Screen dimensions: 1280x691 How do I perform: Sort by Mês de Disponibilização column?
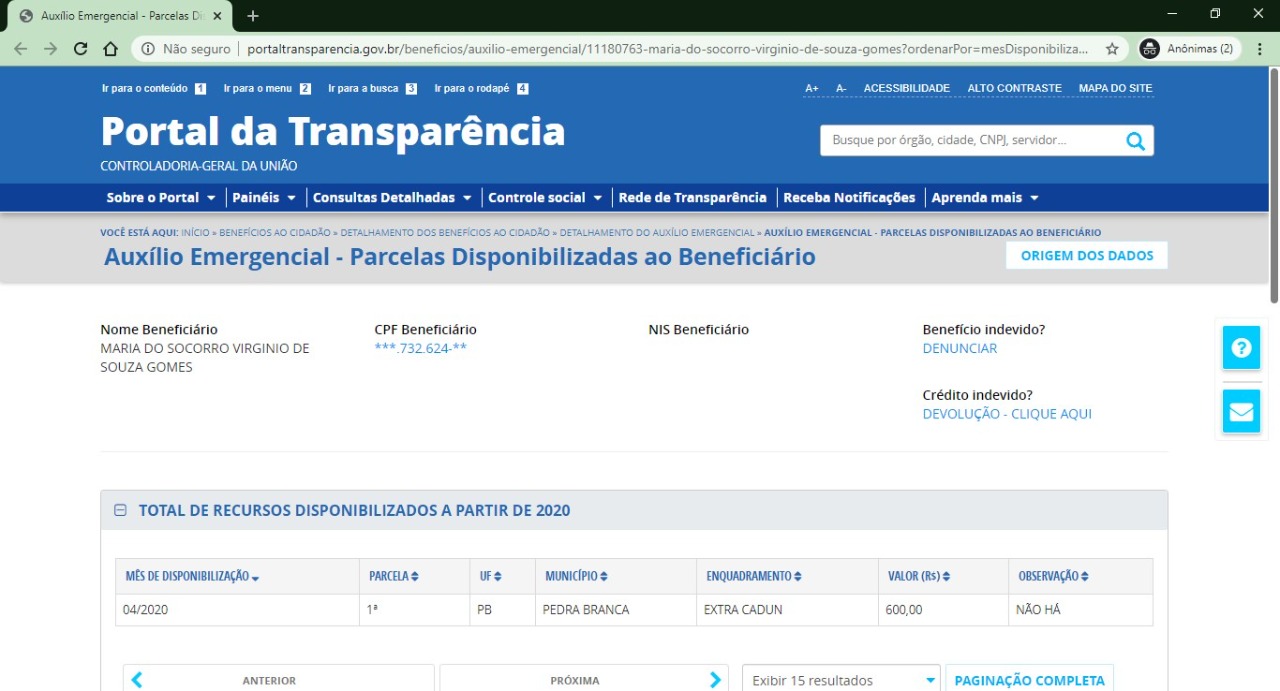(192, 576)
